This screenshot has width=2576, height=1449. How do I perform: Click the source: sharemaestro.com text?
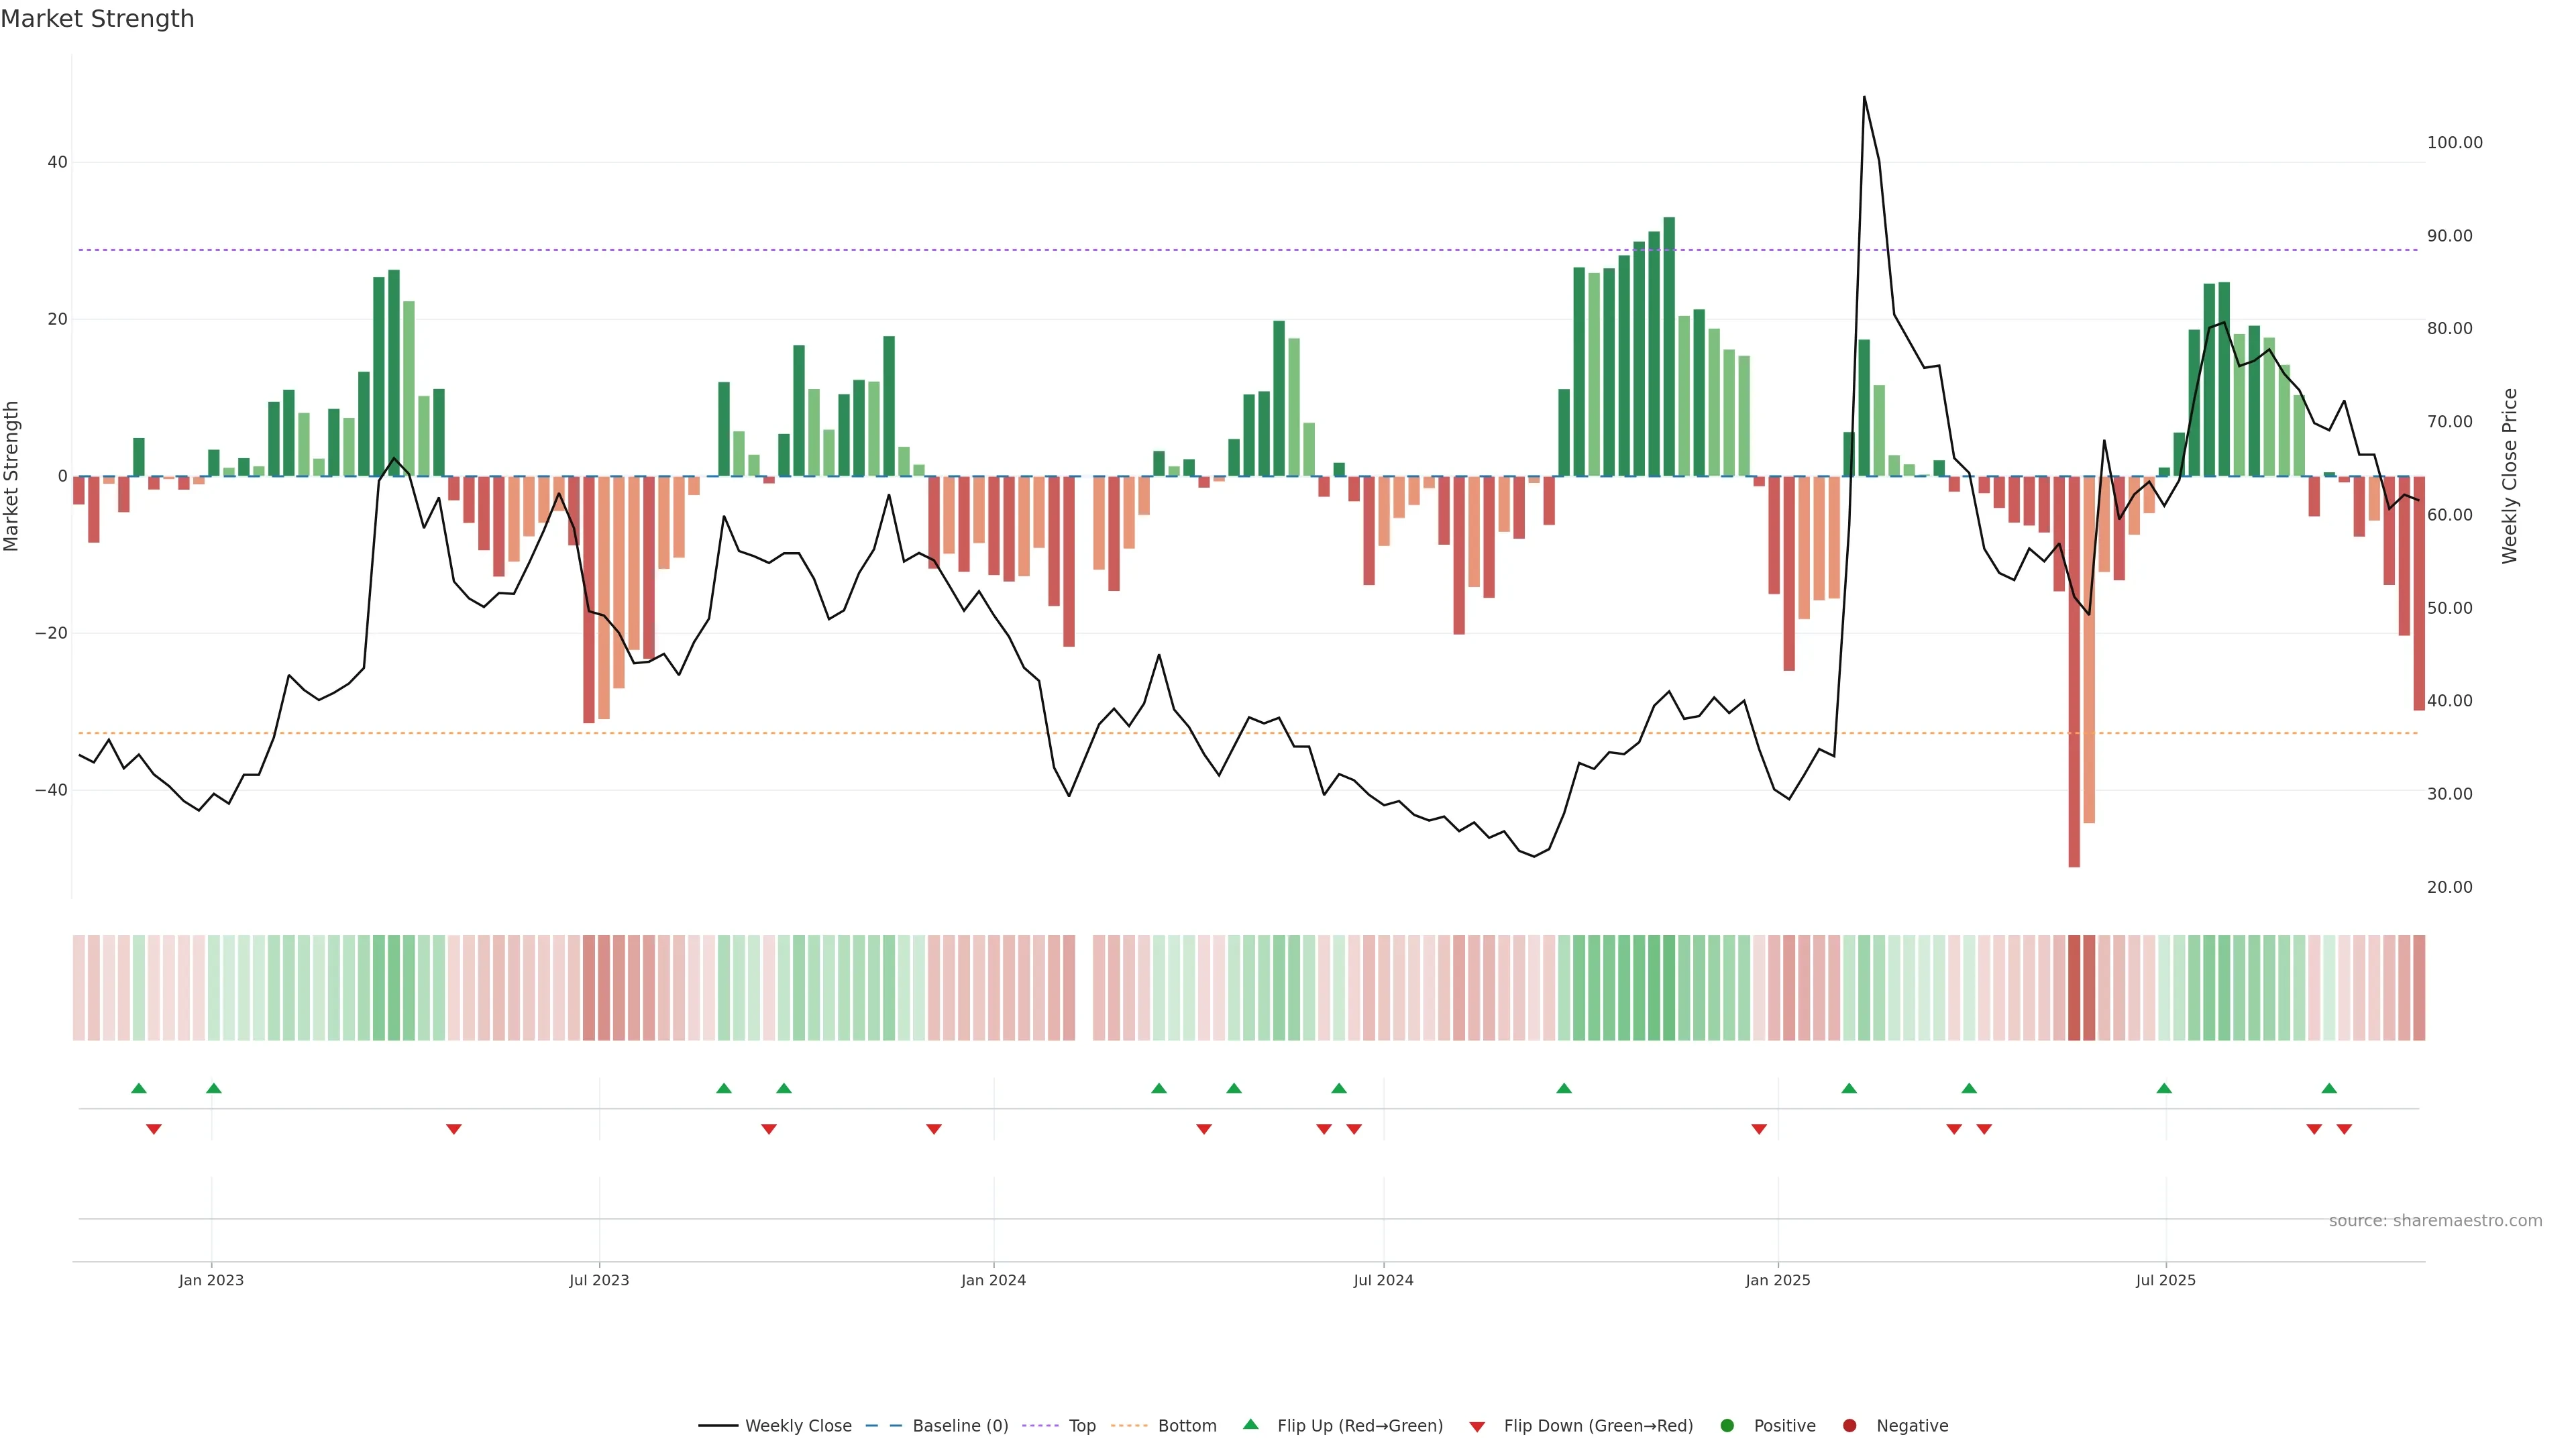(x=2435, y=1220)
